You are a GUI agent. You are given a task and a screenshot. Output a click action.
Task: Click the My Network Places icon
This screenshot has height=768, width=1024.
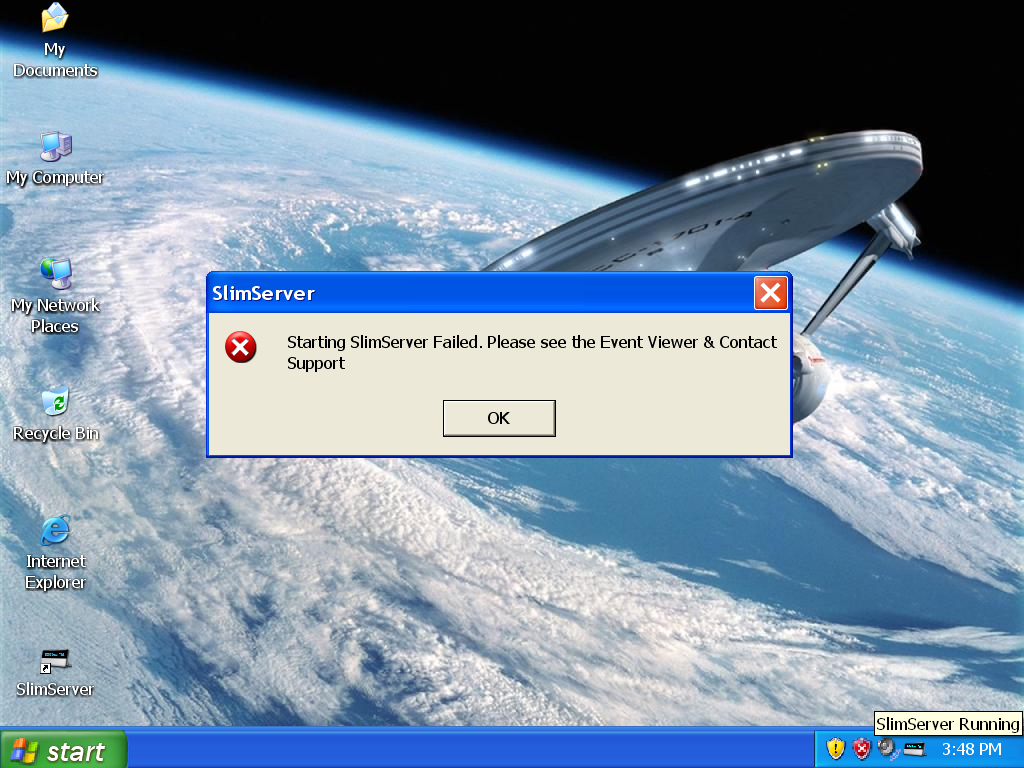tap(55, 274)
